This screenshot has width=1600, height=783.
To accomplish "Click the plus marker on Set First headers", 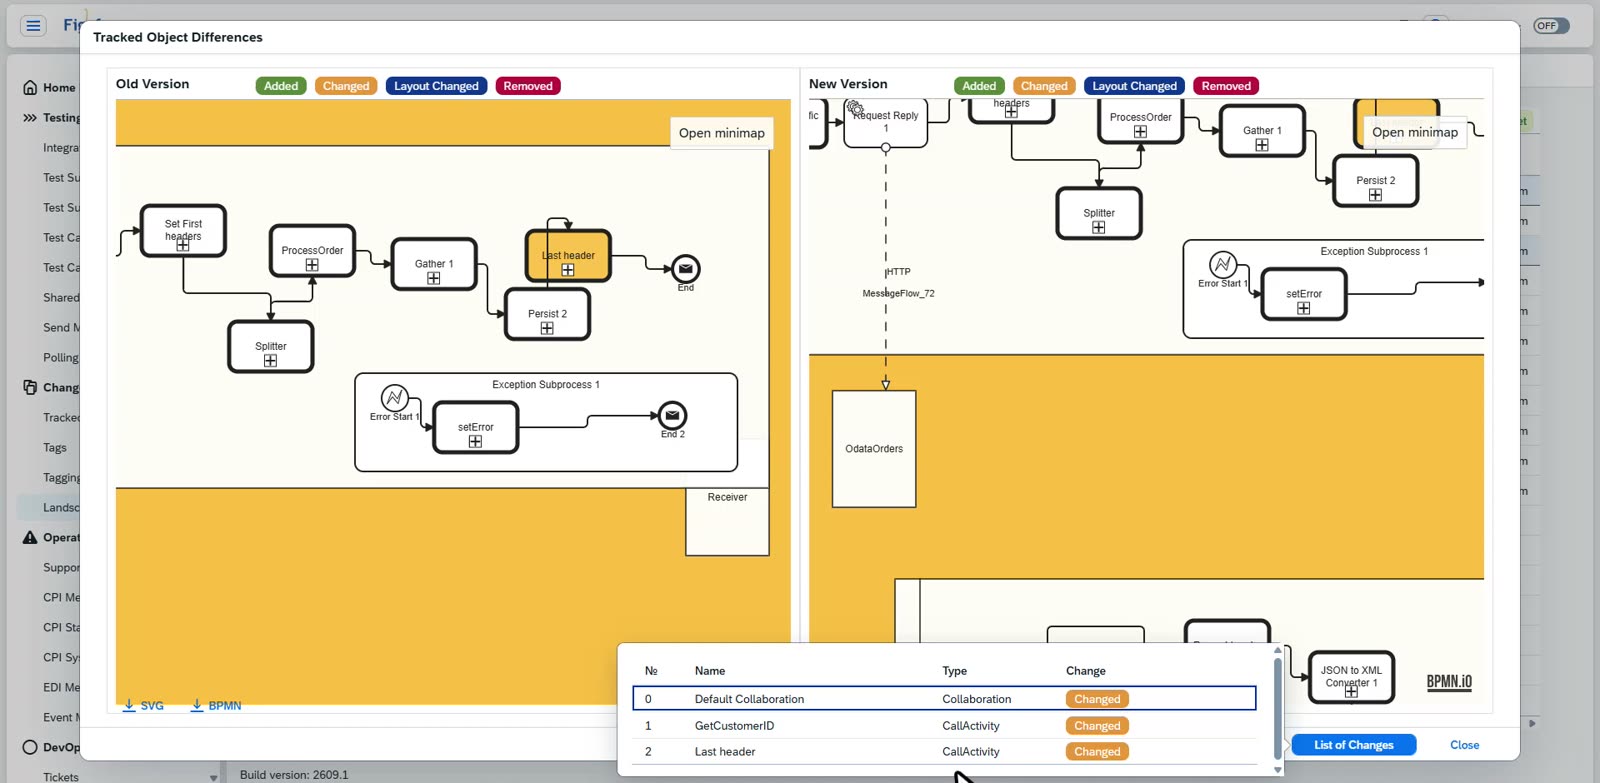I will (183, 245).
